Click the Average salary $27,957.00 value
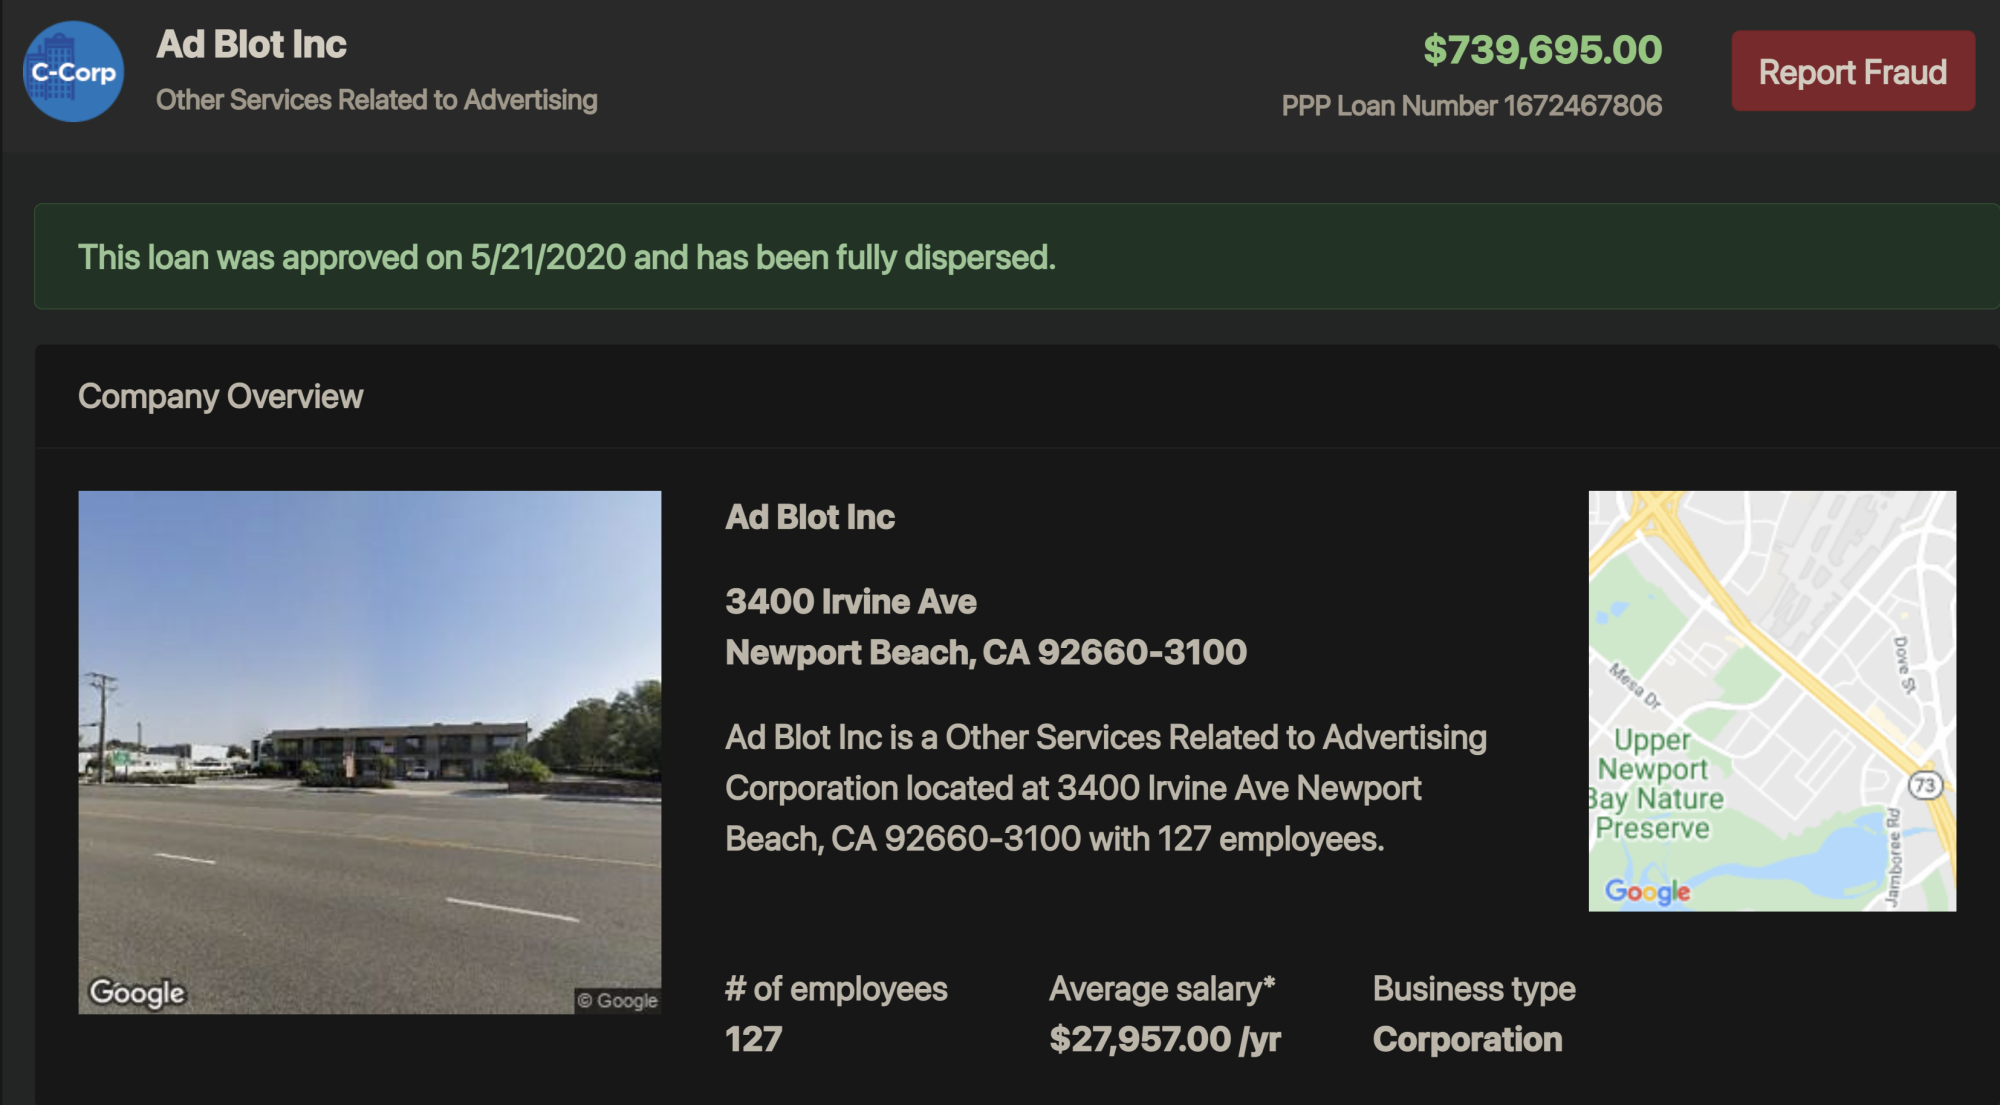 [1164, 1039]
